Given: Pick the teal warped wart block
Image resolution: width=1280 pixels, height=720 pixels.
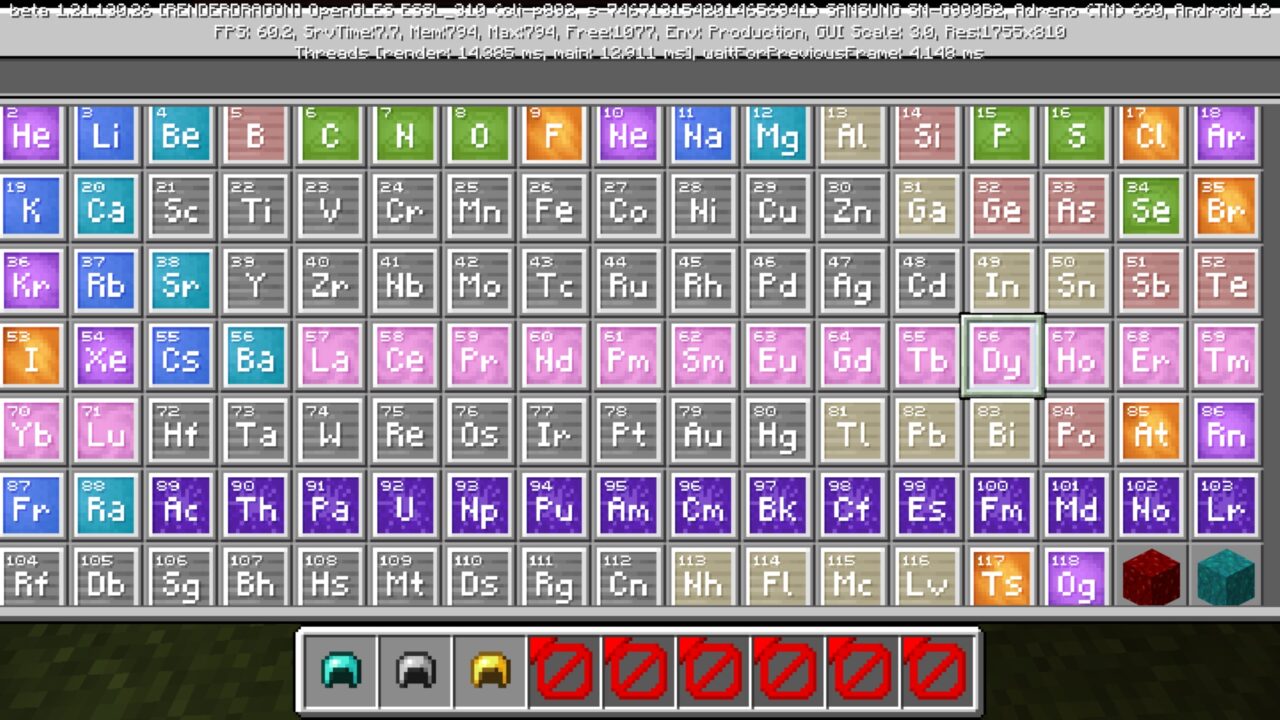Looking at the screenshot, I should (x=1225, y=580).
